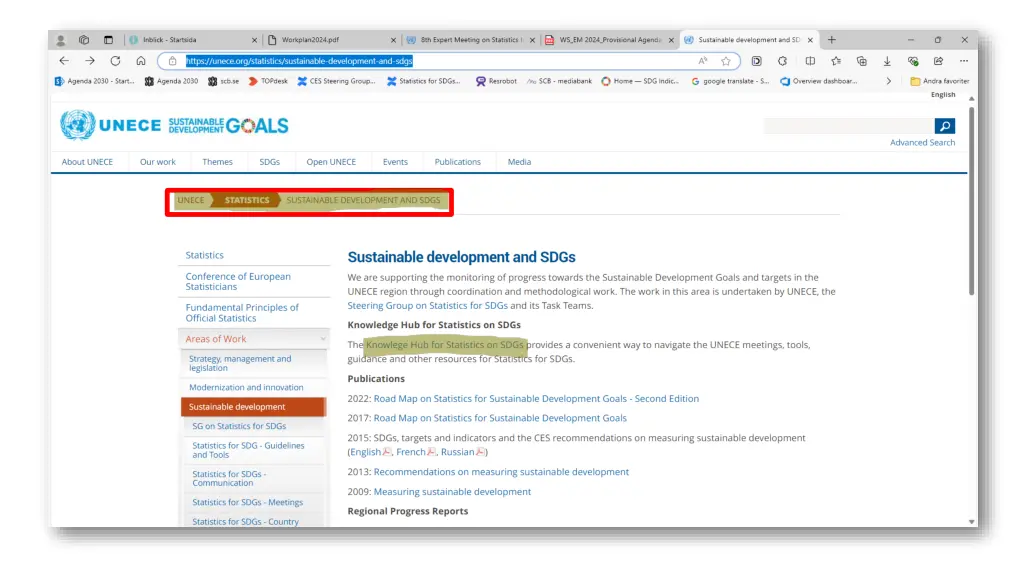Open the Open UNECE menu

coord(331,162)
